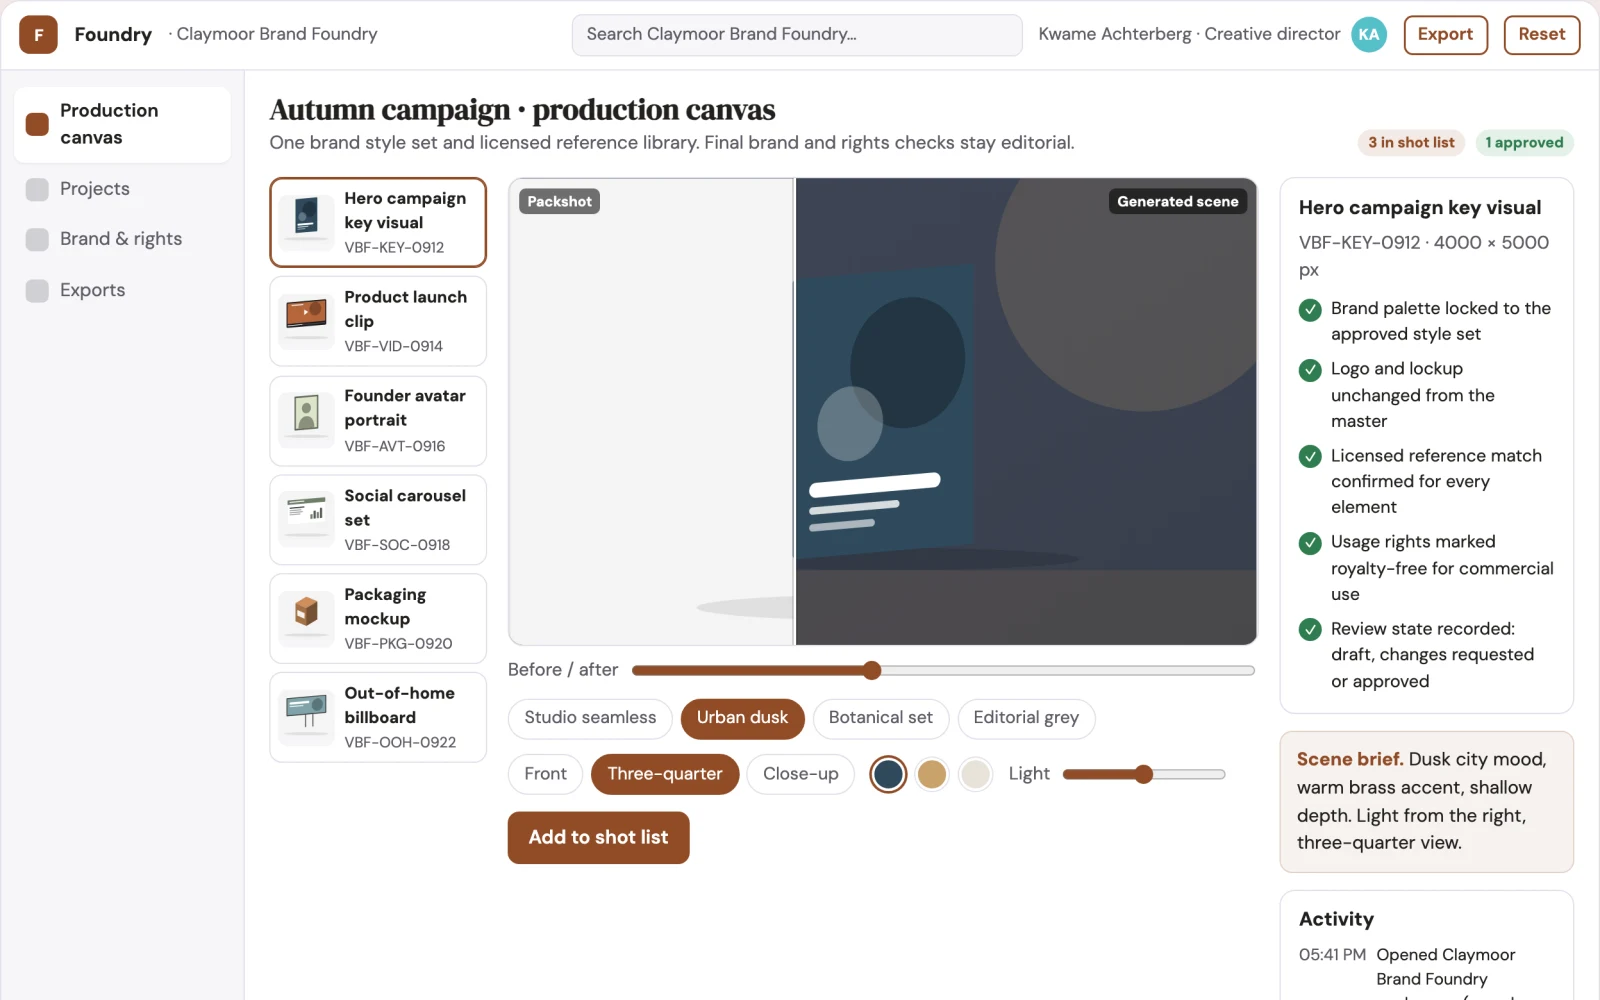
Task: Click the Brand & rights sidebar icon
Action: (37, 239)
